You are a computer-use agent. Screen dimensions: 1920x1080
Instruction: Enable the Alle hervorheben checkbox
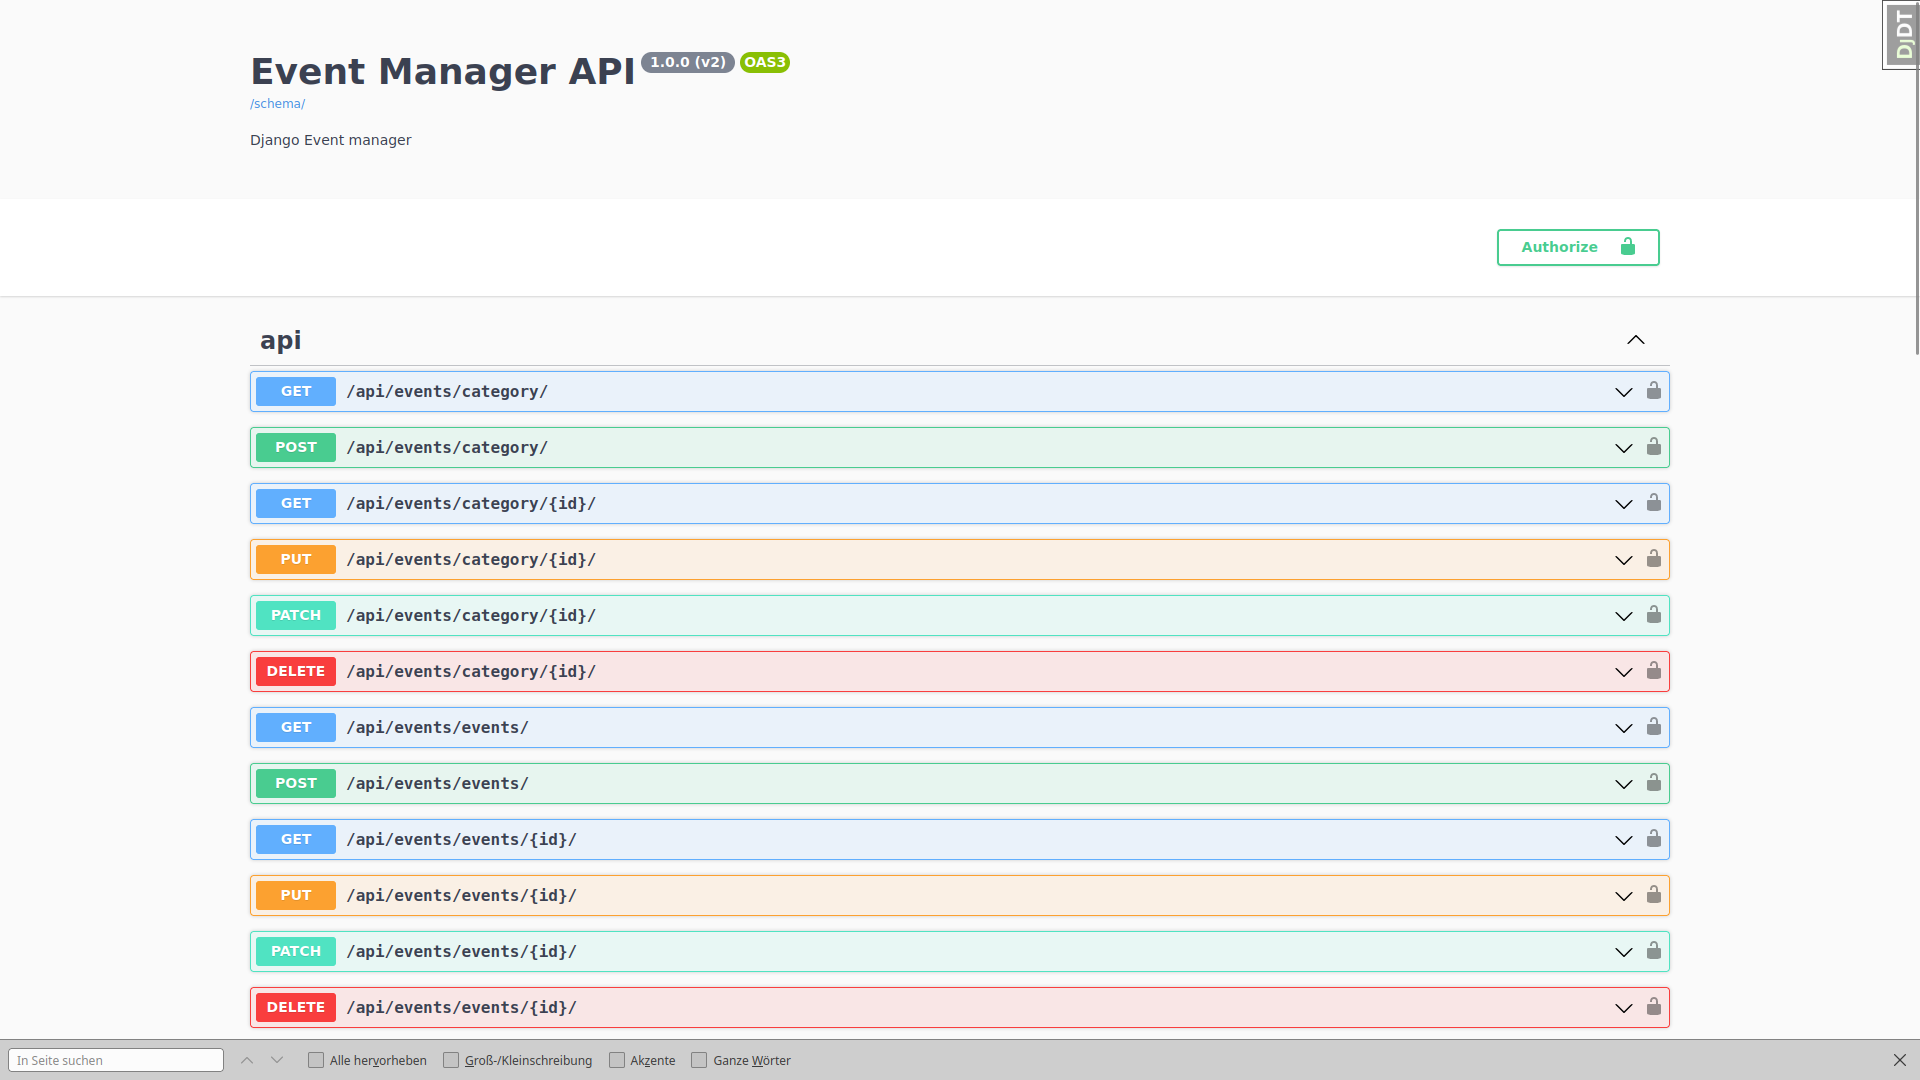315,1059
